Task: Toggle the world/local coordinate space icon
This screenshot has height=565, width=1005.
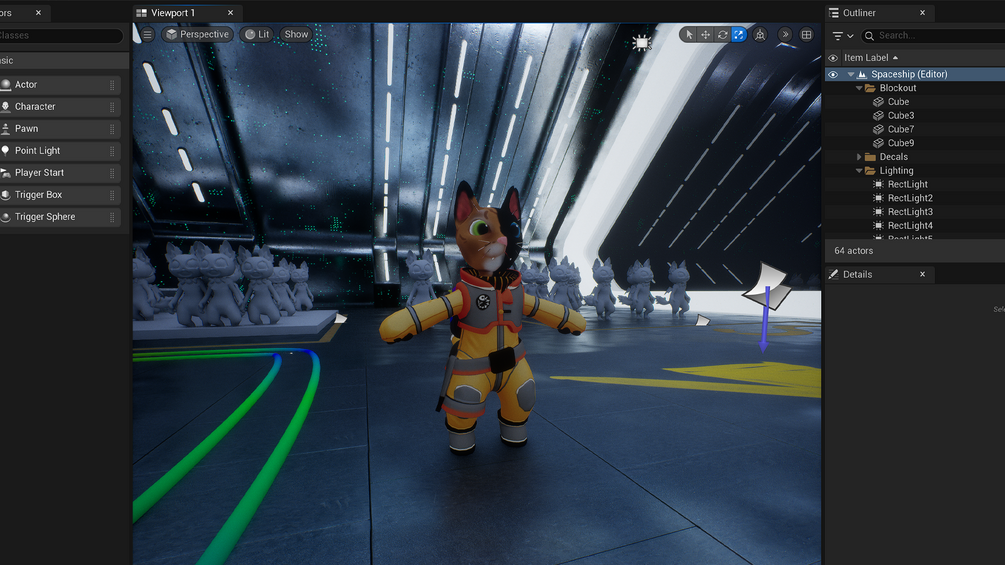Action: (x=760, y=35)
